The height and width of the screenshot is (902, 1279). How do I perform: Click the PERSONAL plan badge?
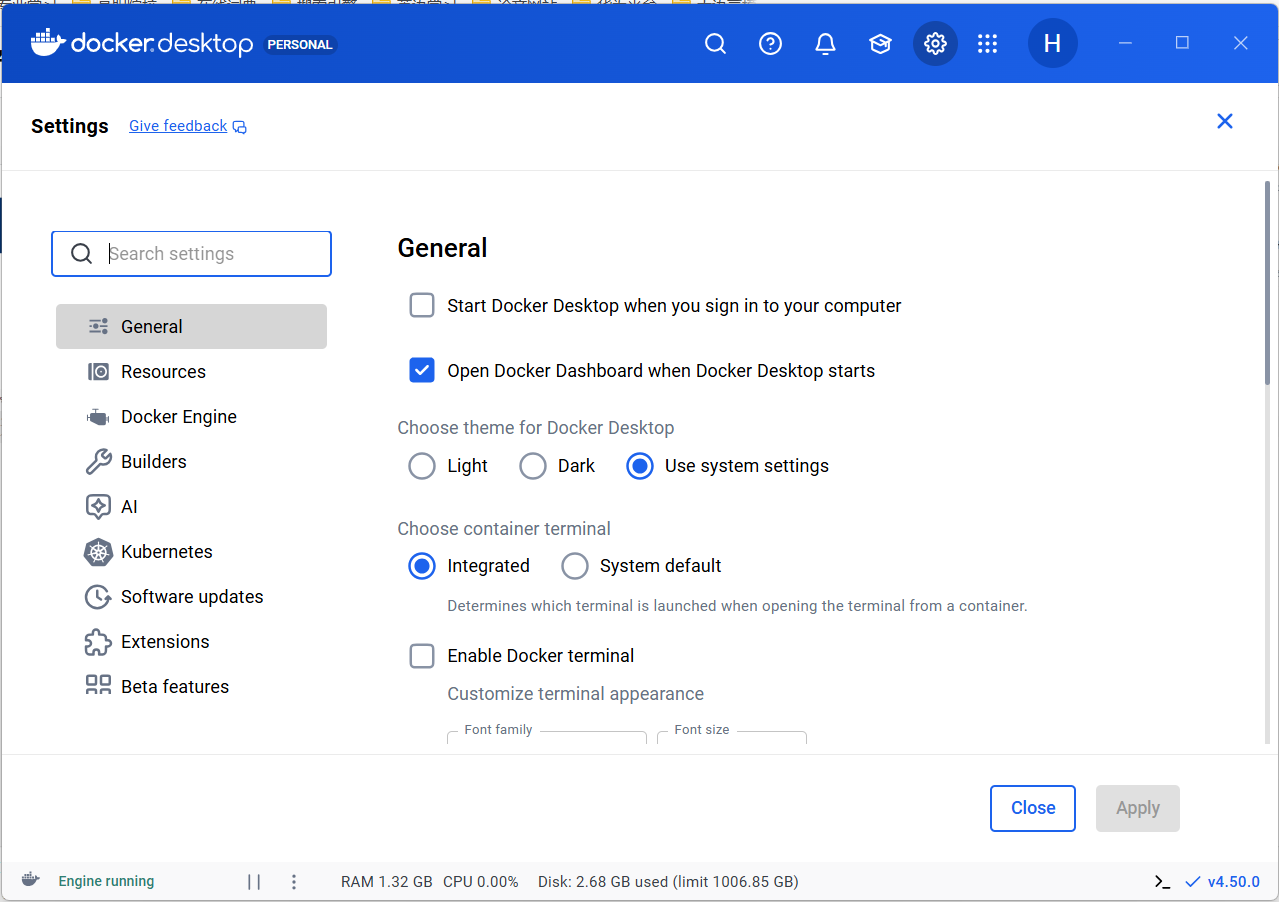pyautogui.click(x=301, y=45)
